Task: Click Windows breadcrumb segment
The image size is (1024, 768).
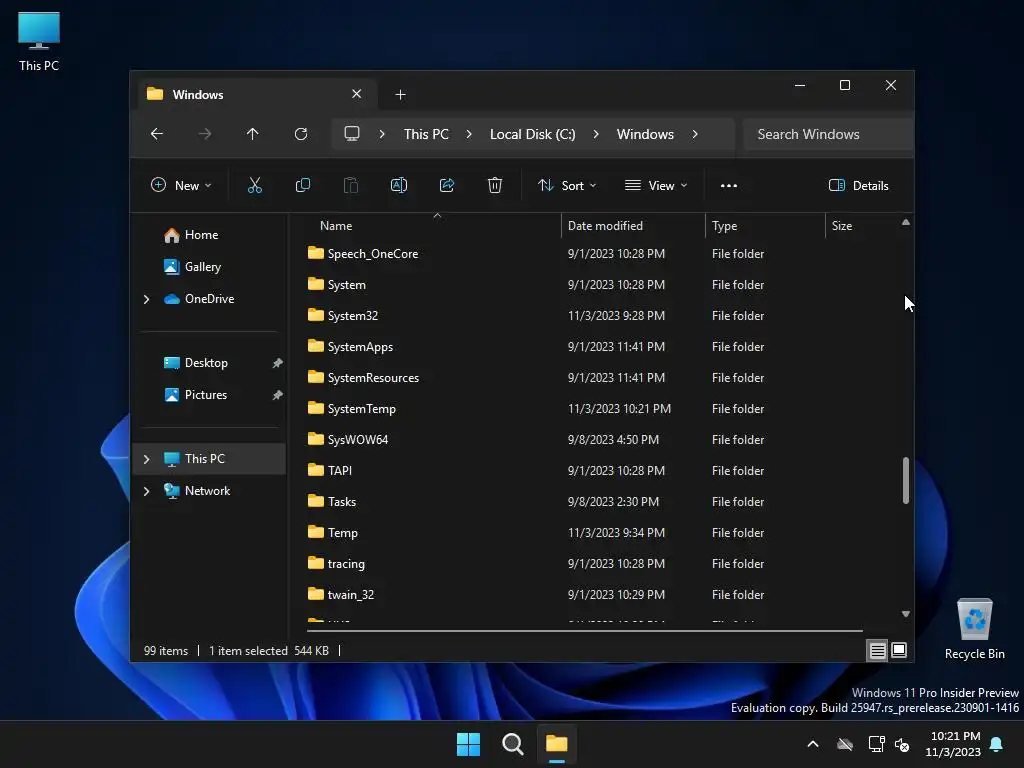Action: pos(645,134)
